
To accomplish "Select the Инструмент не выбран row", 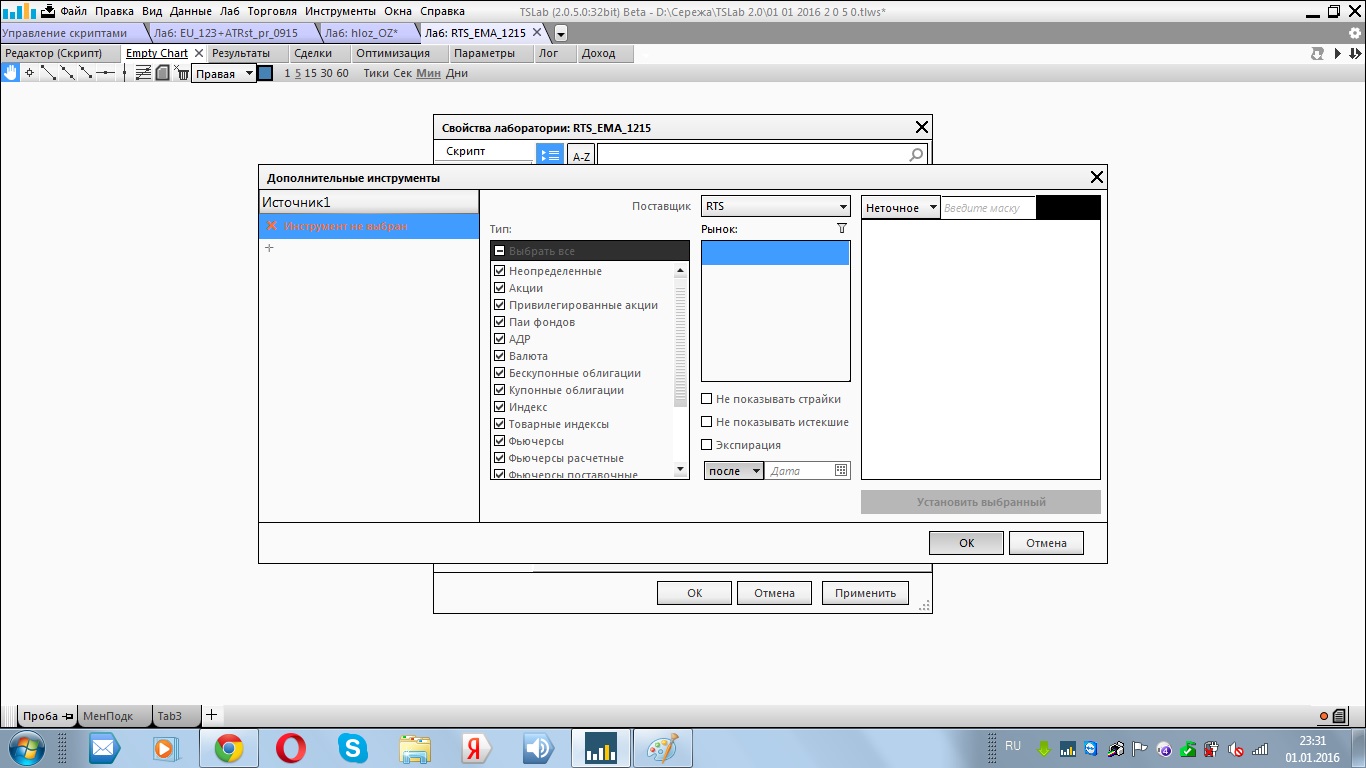I will tap(369, 226).
